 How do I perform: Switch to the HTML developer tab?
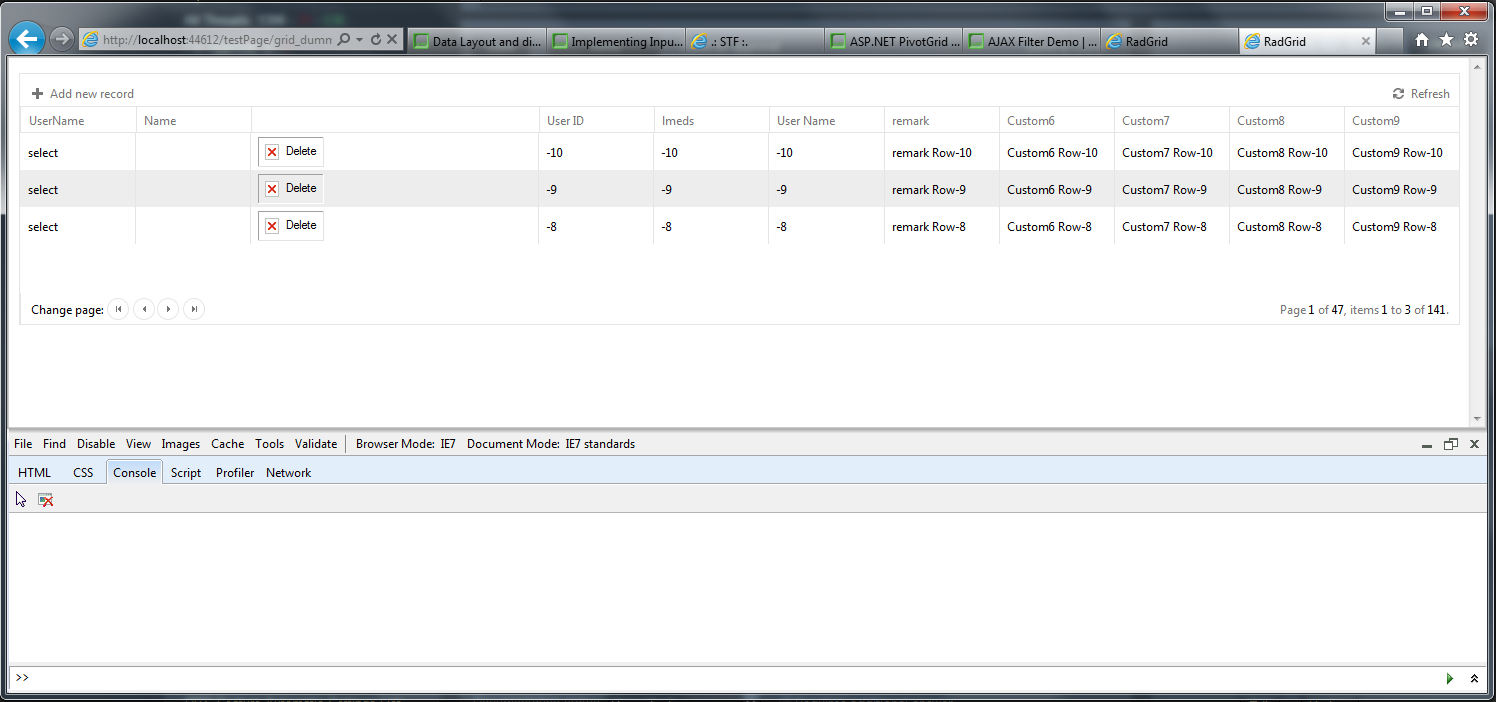pos(34,473)
